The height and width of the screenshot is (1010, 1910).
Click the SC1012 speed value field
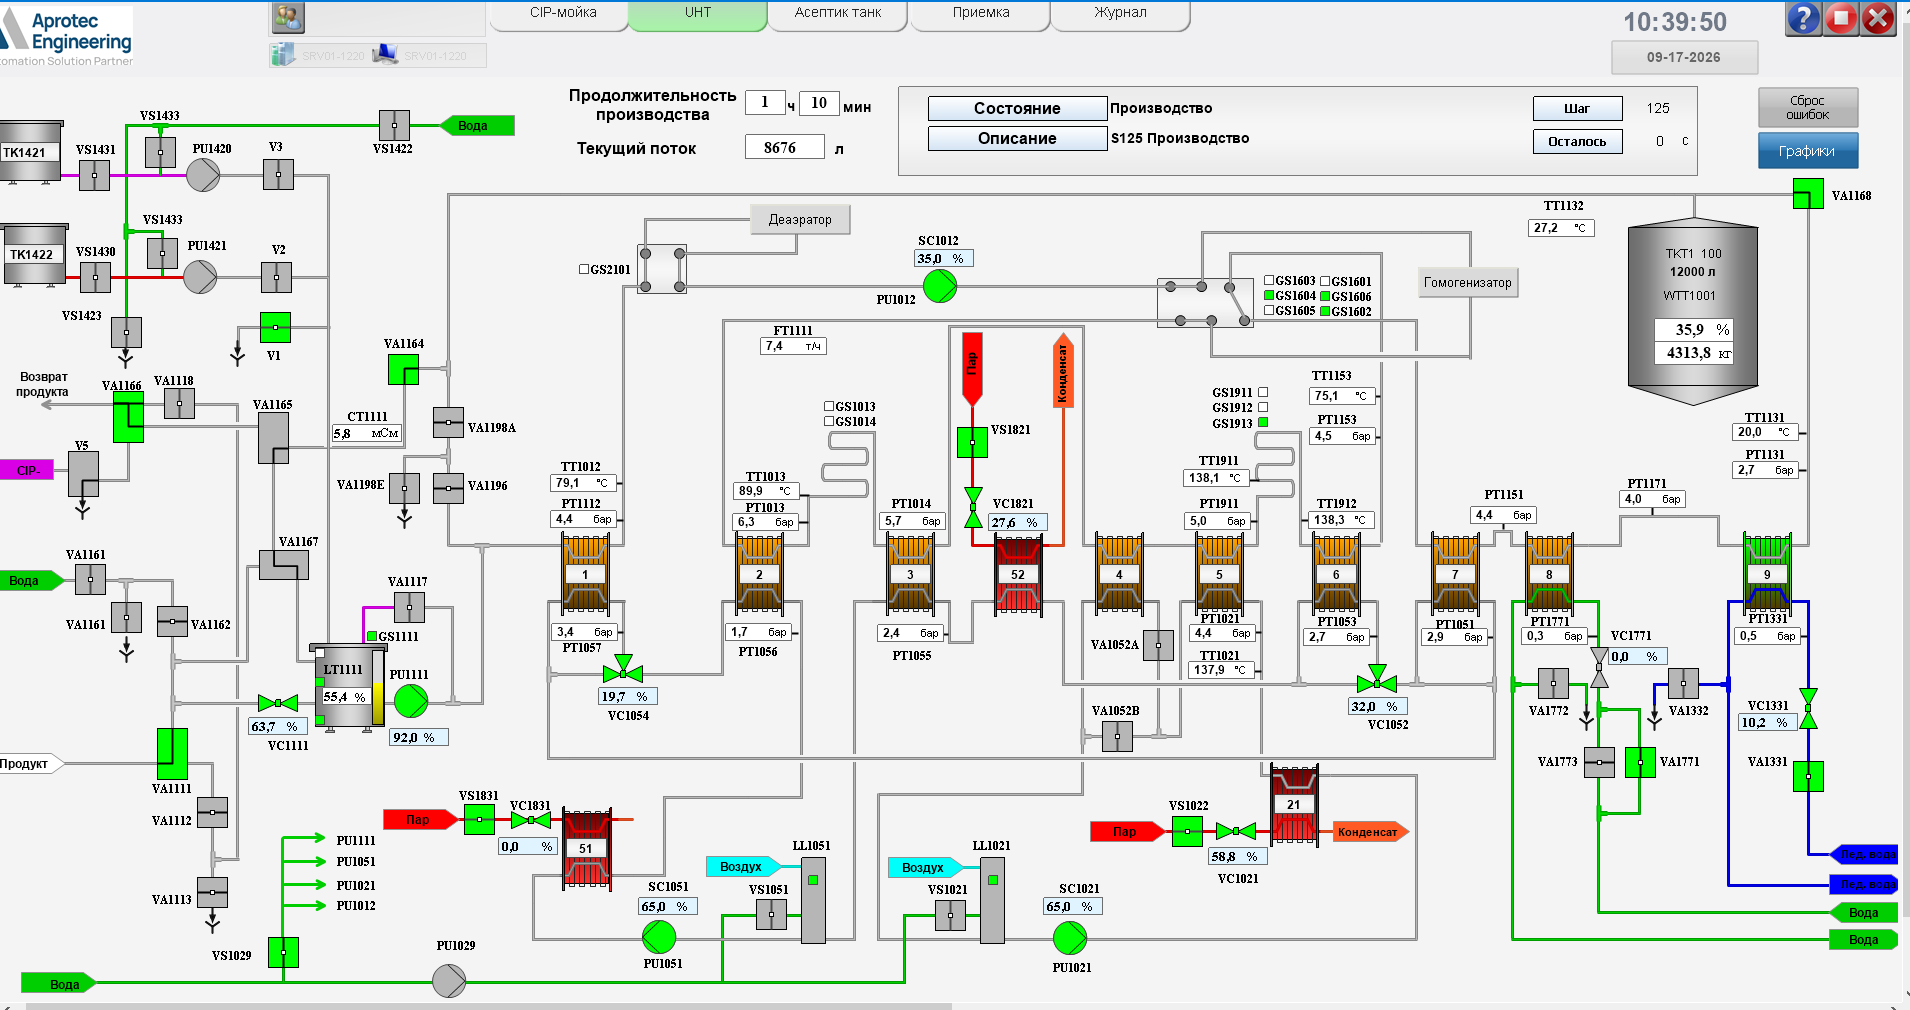pos(944,259)
